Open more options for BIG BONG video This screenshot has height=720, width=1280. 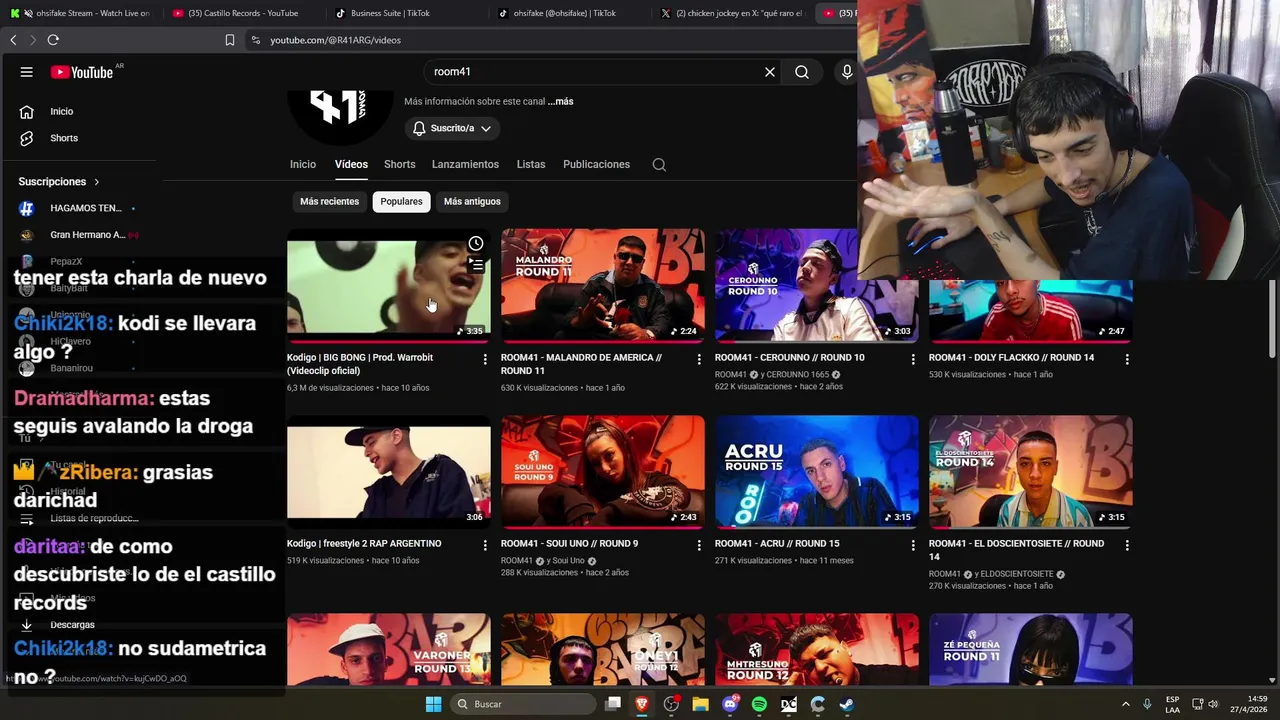[485, 359]
